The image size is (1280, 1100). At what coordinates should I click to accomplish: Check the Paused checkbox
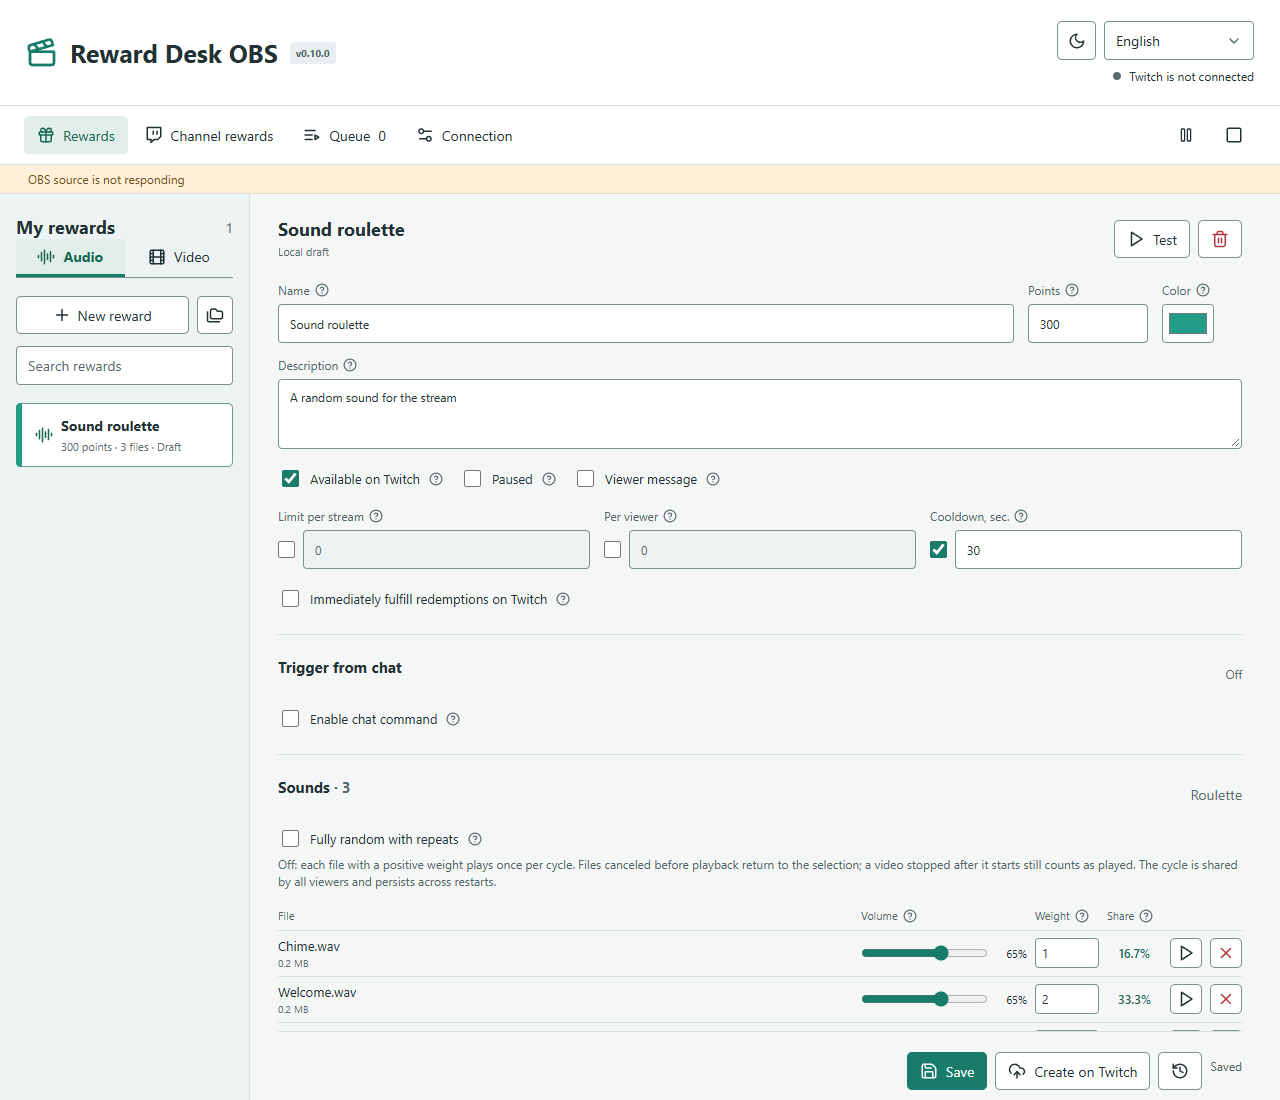(x=473, y=479)
